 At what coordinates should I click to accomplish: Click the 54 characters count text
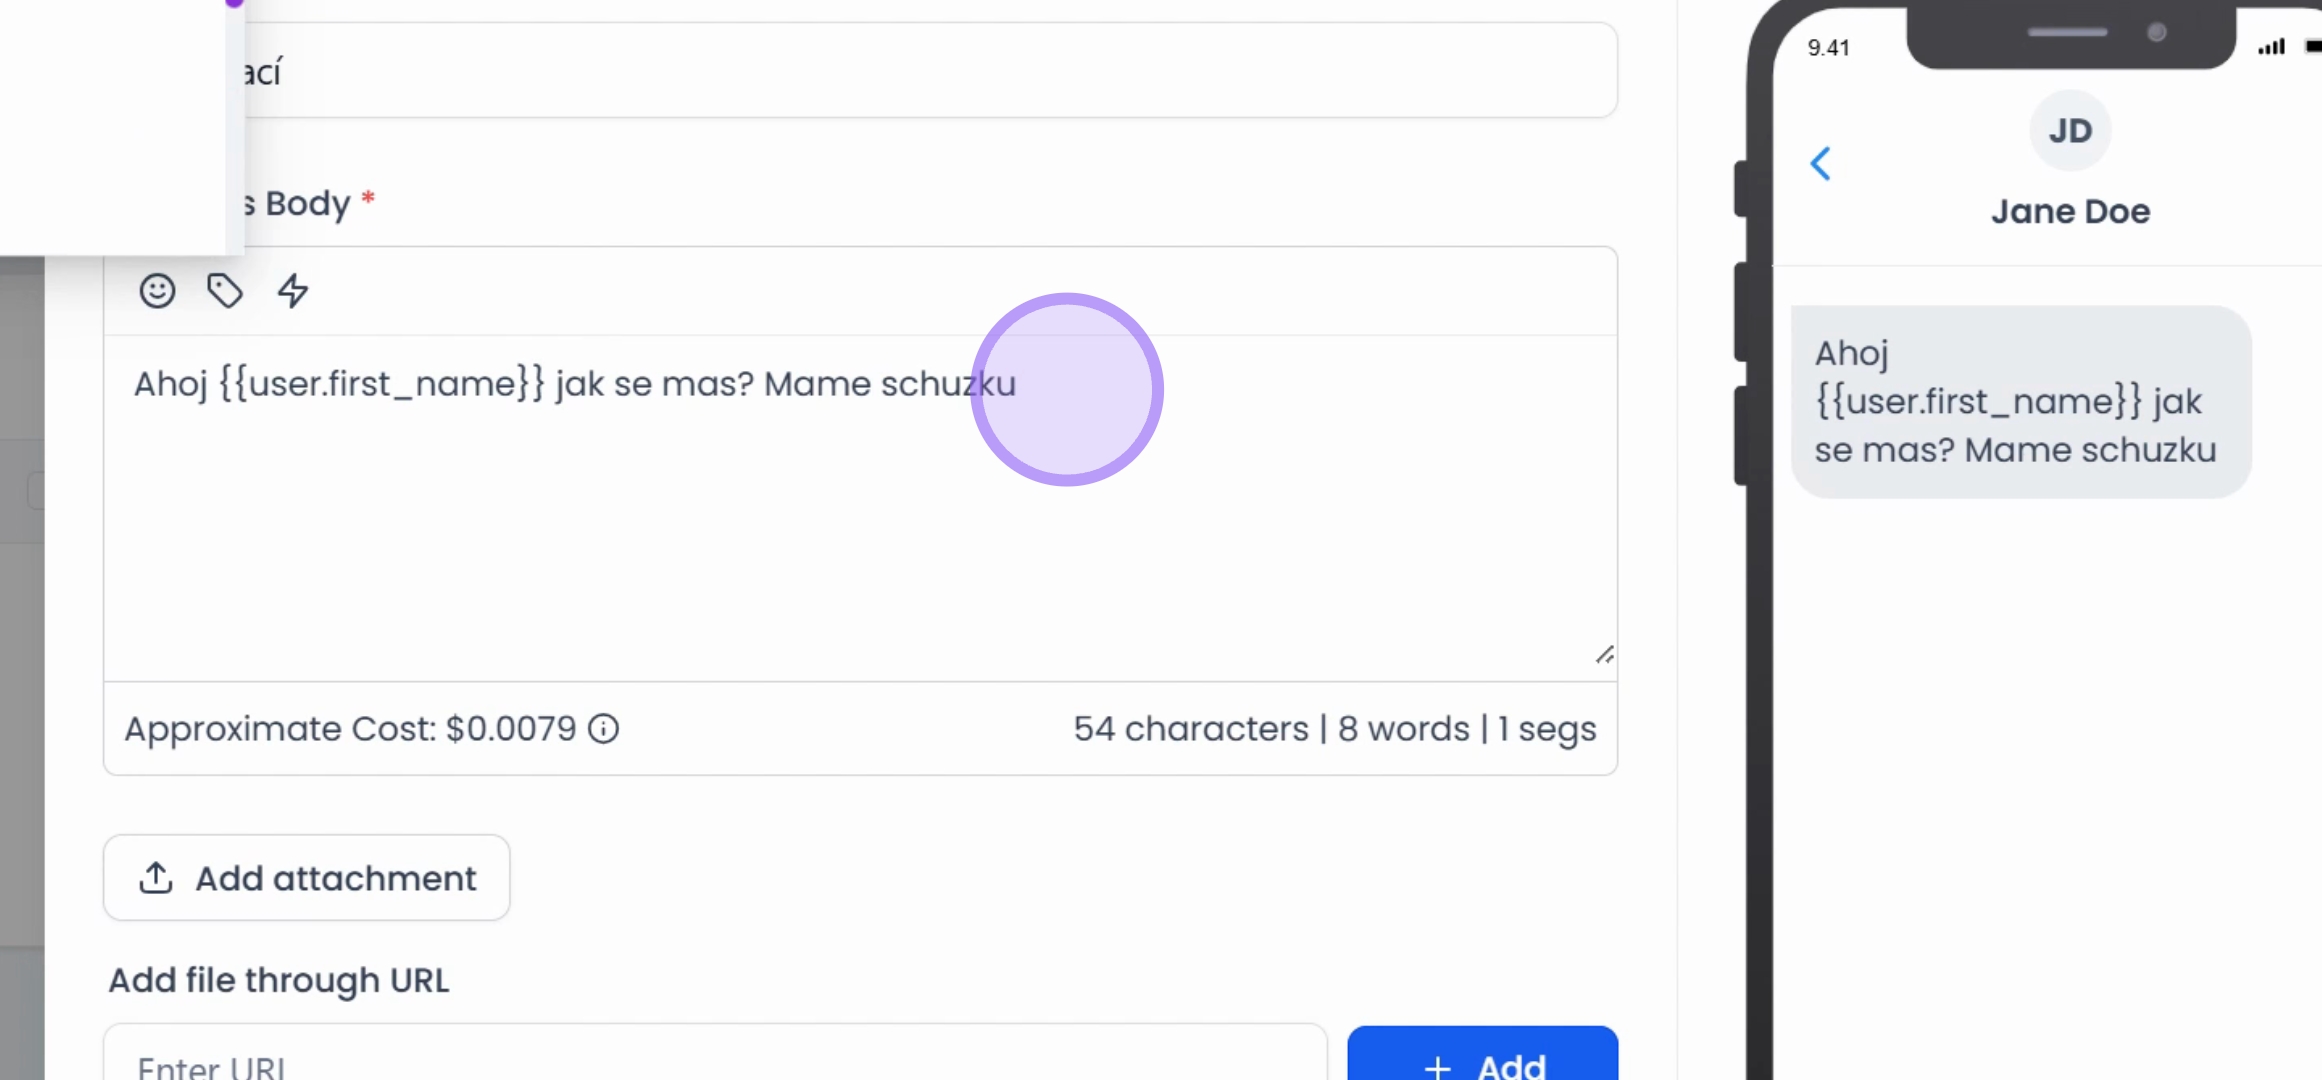(x=1191, y=729)
